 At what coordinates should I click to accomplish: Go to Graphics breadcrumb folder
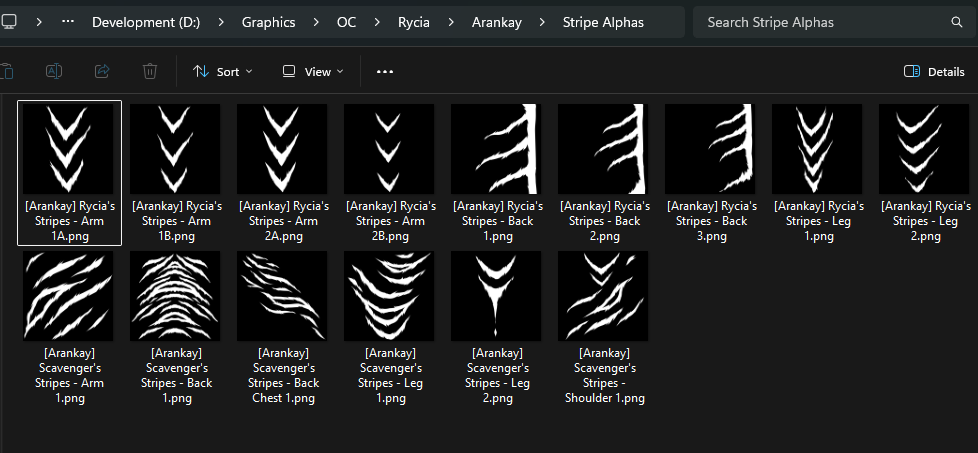269,22
